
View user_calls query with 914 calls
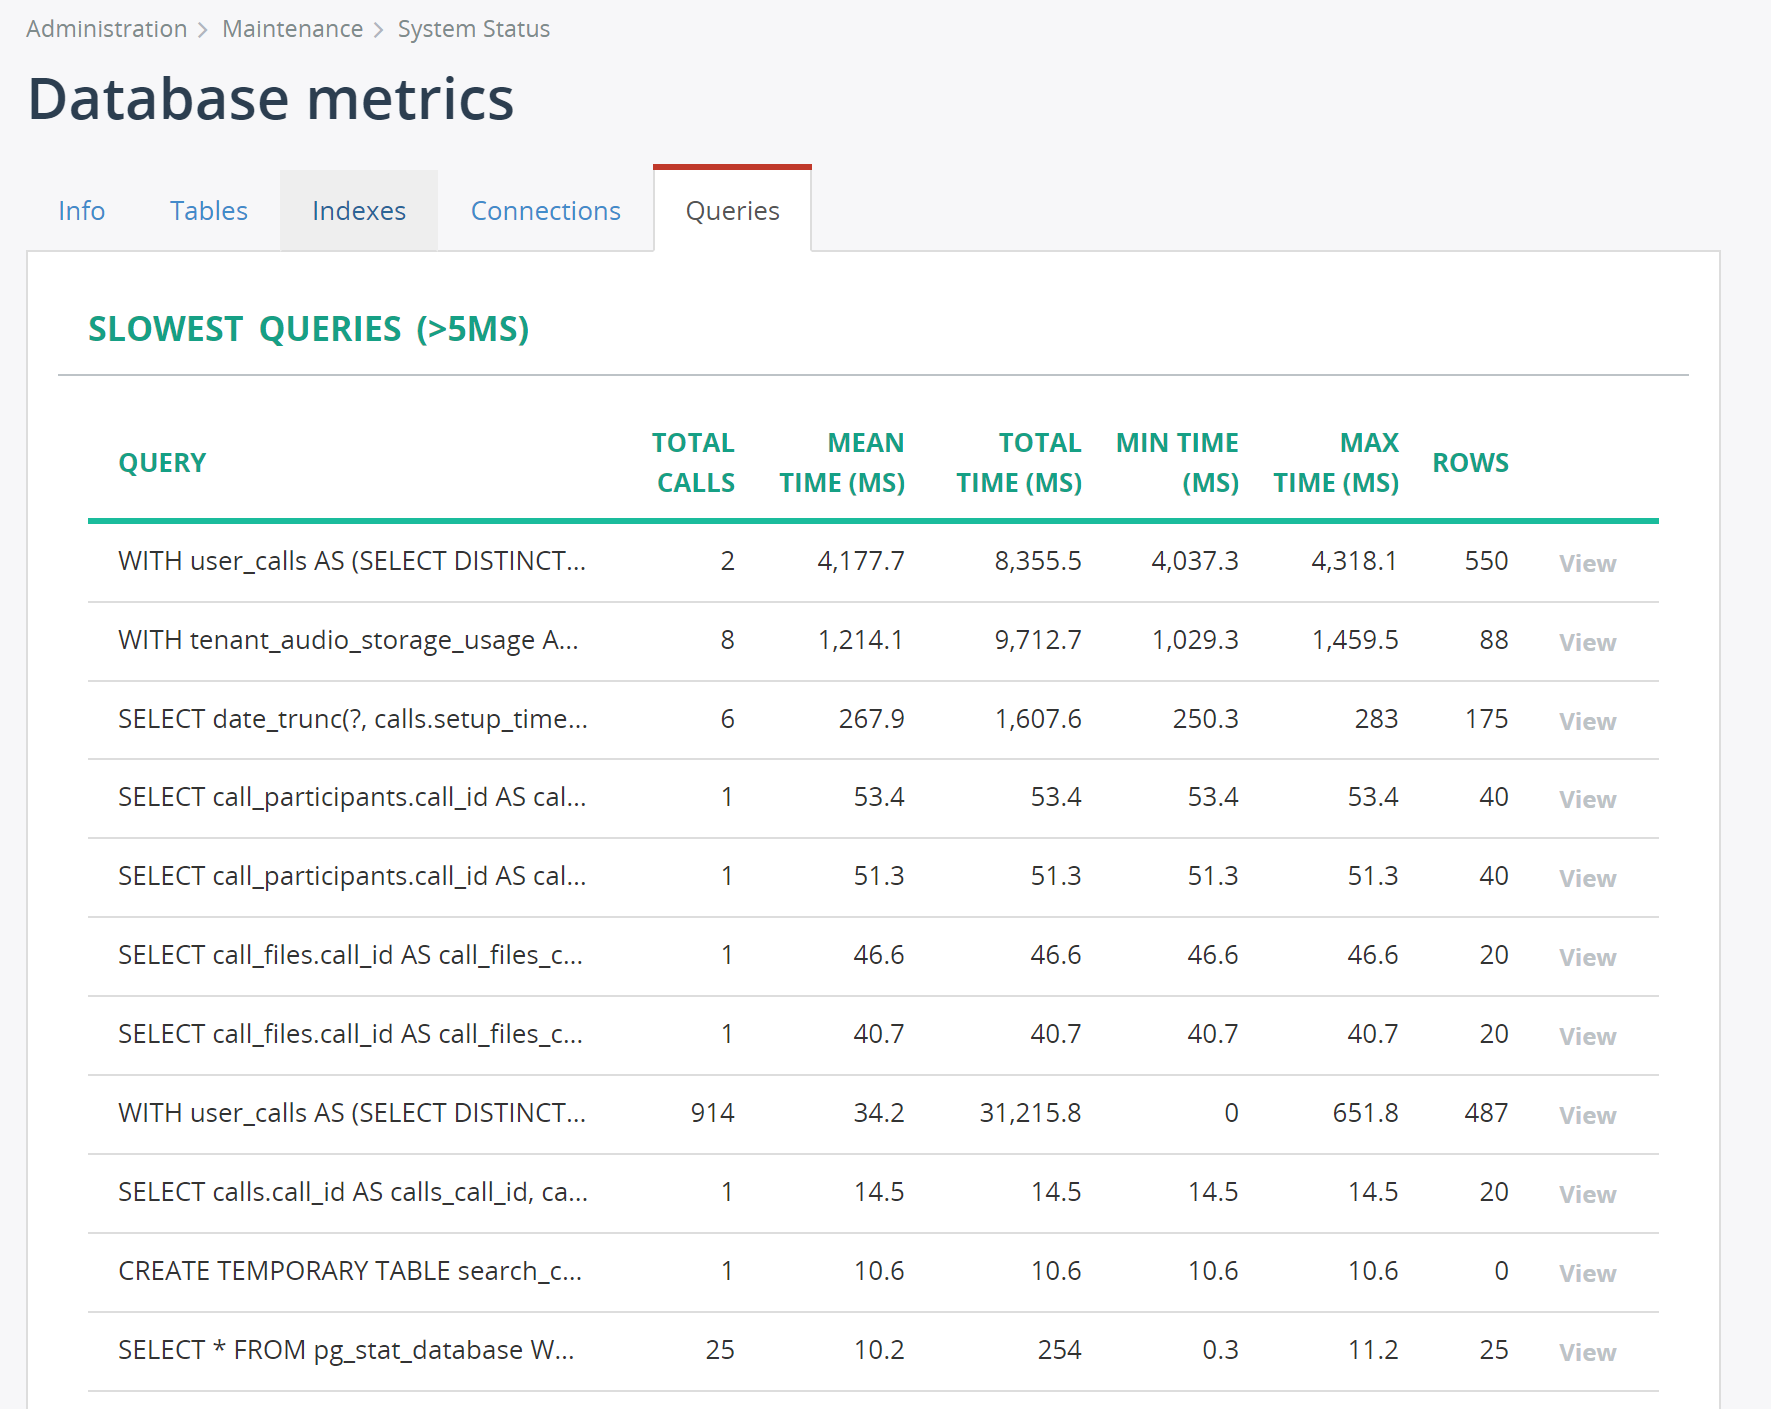pos(1587,1115)
